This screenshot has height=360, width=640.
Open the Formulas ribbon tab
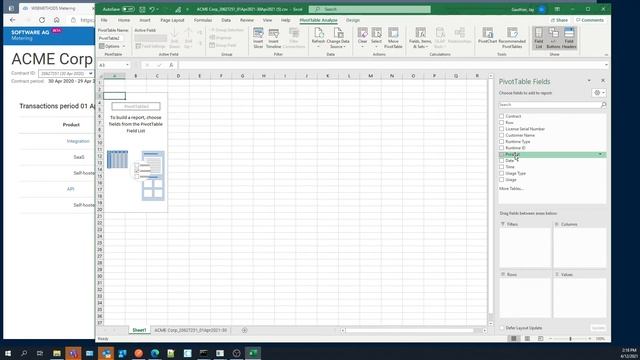[x=203, y=20]
